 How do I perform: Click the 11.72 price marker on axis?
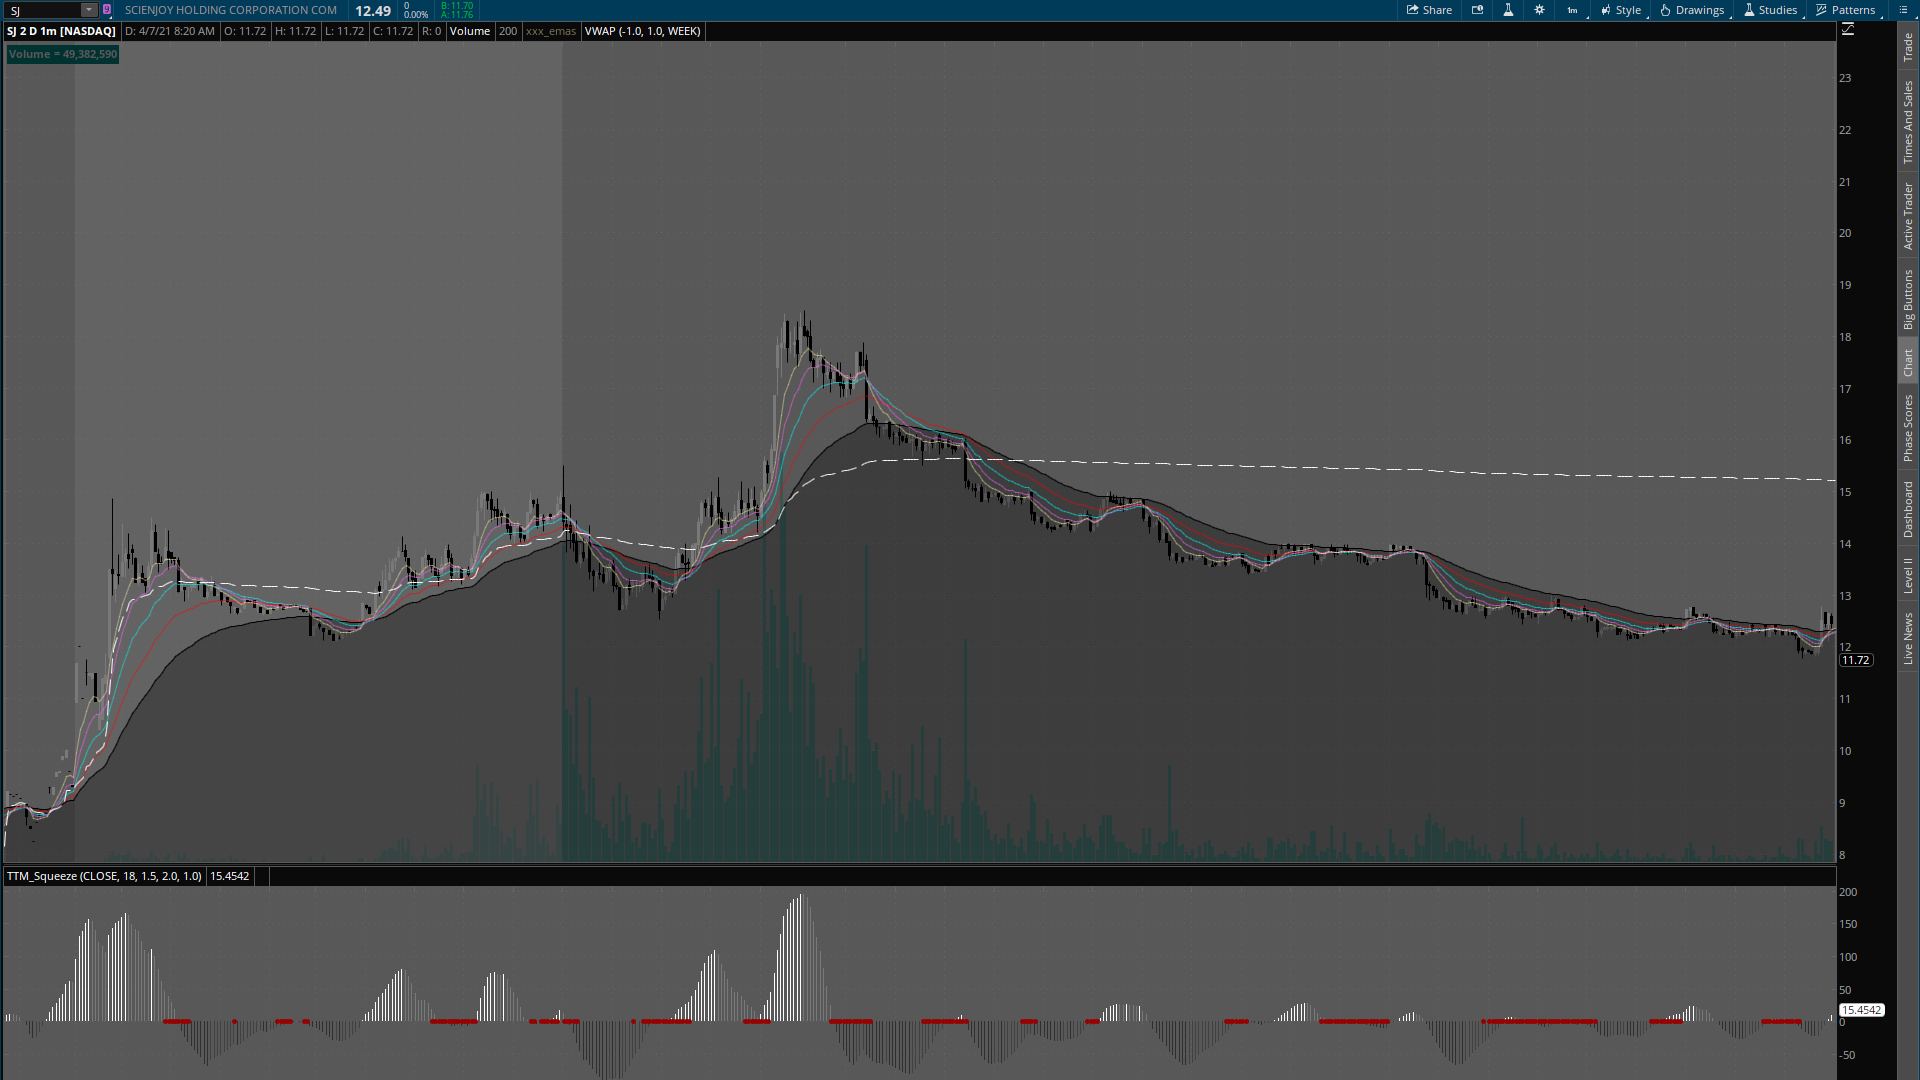(x=1855, y=660)
